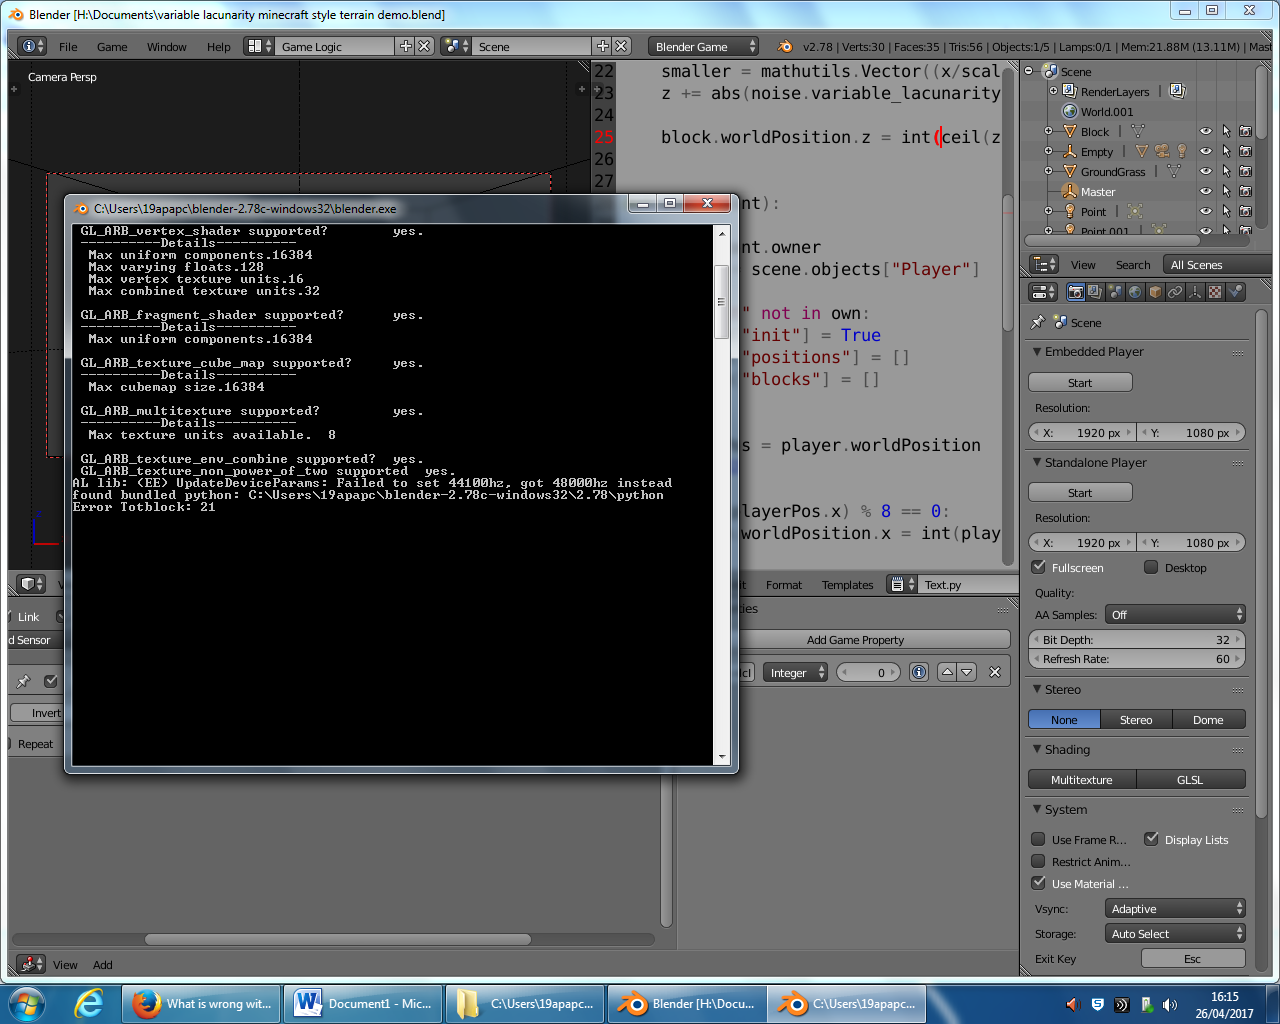Screen dimensions: 1280x1024
Task: Collapse the Embedded Player panel
Action: click(1037, 352)
